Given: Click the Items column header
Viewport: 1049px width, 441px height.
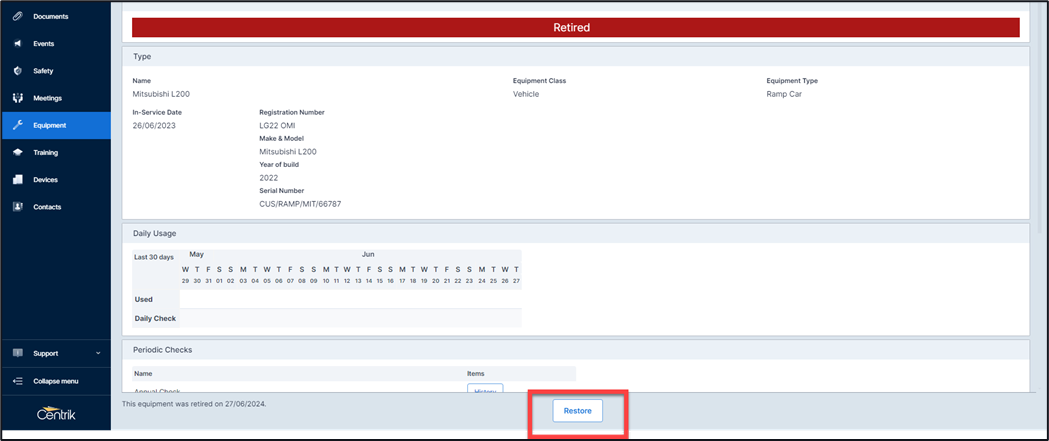Looking at the screenshot, I should click(476, 373).
